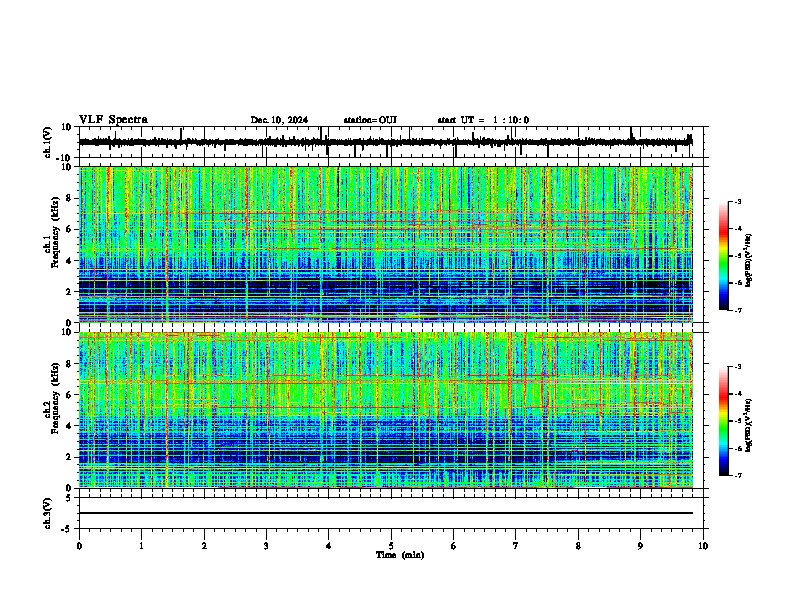792x612 pixels.
Task: Select the "ch.1(V)" waveform axis label
Action: [x=48, y=142]
